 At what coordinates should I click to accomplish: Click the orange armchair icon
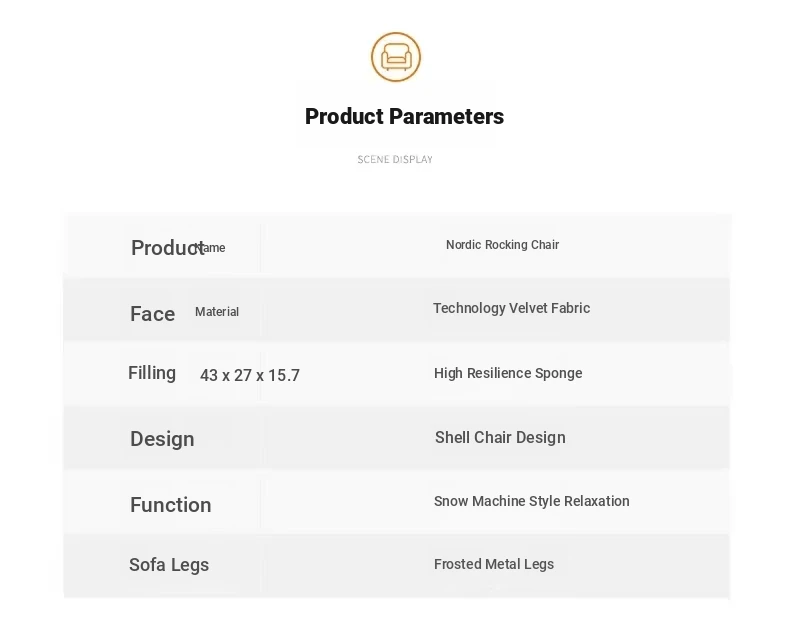click(x=396, y=57)
